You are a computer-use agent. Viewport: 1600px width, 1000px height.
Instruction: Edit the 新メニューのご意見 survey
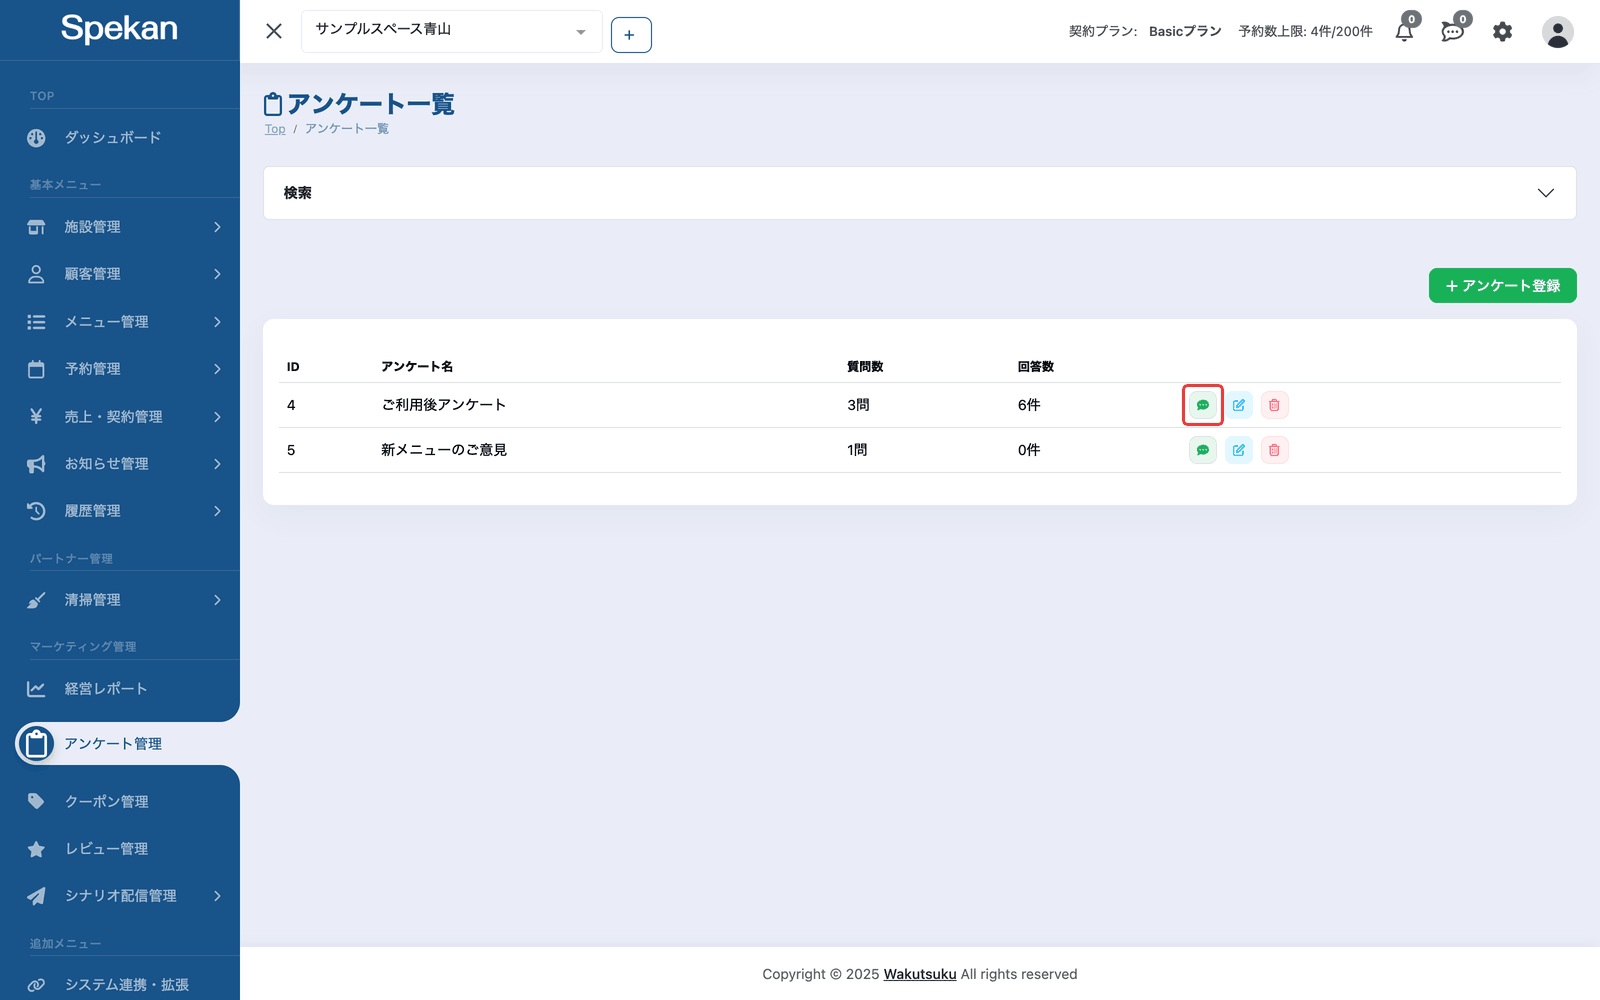coord(1239,450)
